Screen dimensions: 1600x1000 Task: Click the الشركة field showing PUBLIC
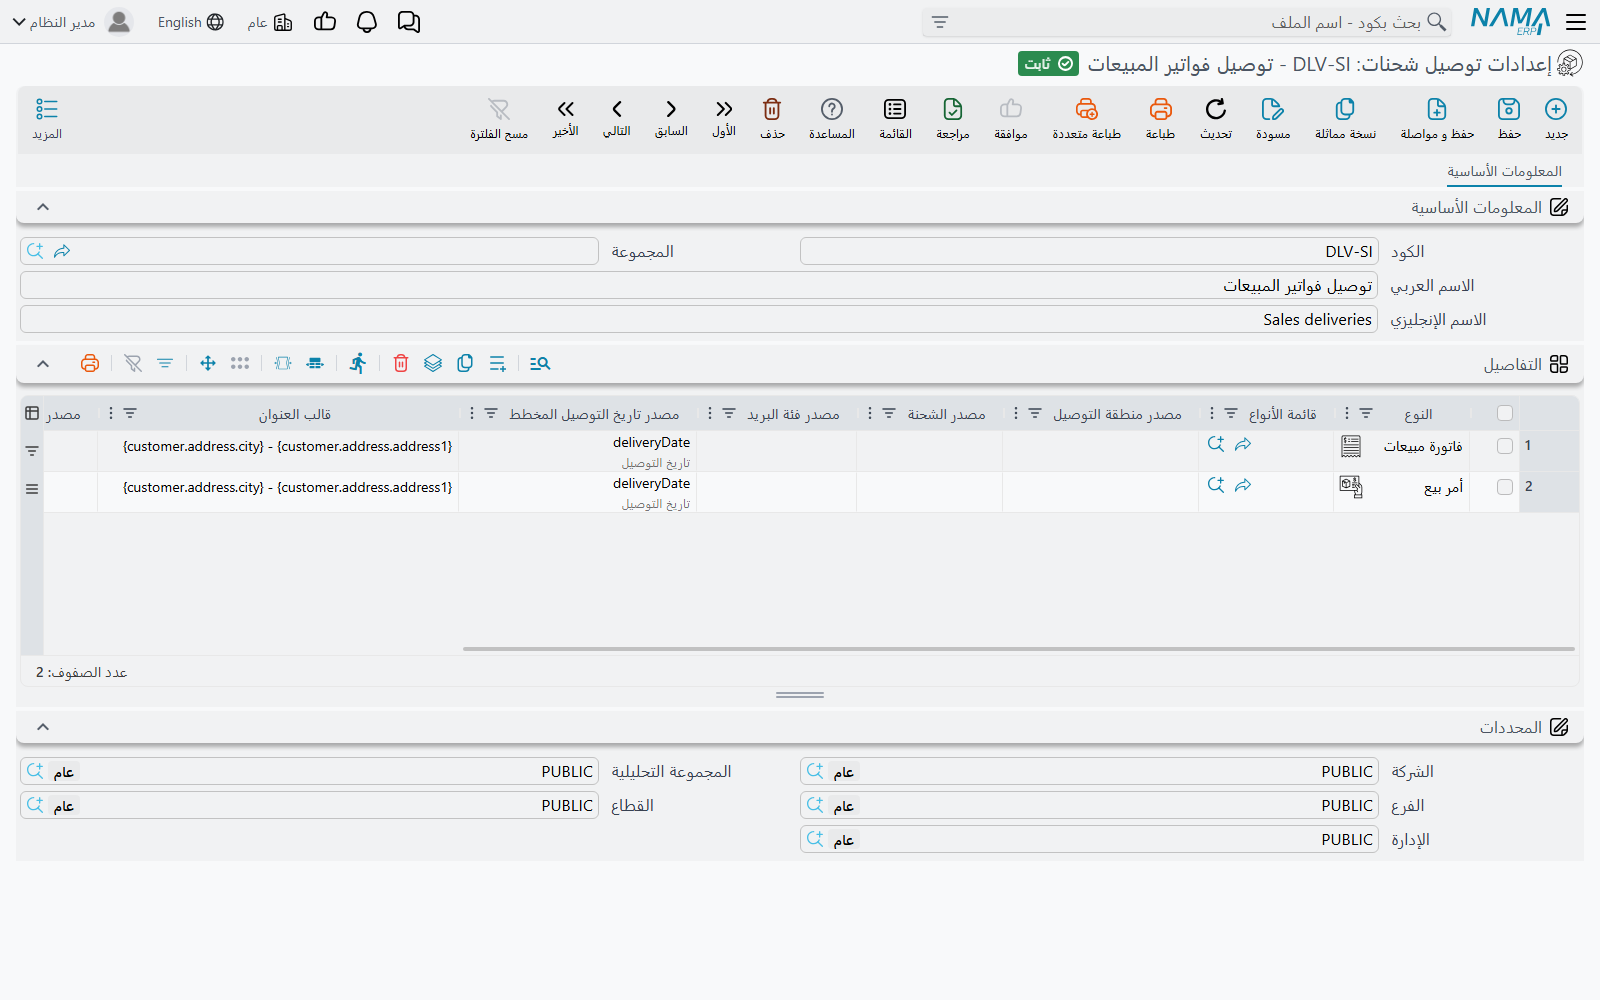click(x=1089, y=771)
